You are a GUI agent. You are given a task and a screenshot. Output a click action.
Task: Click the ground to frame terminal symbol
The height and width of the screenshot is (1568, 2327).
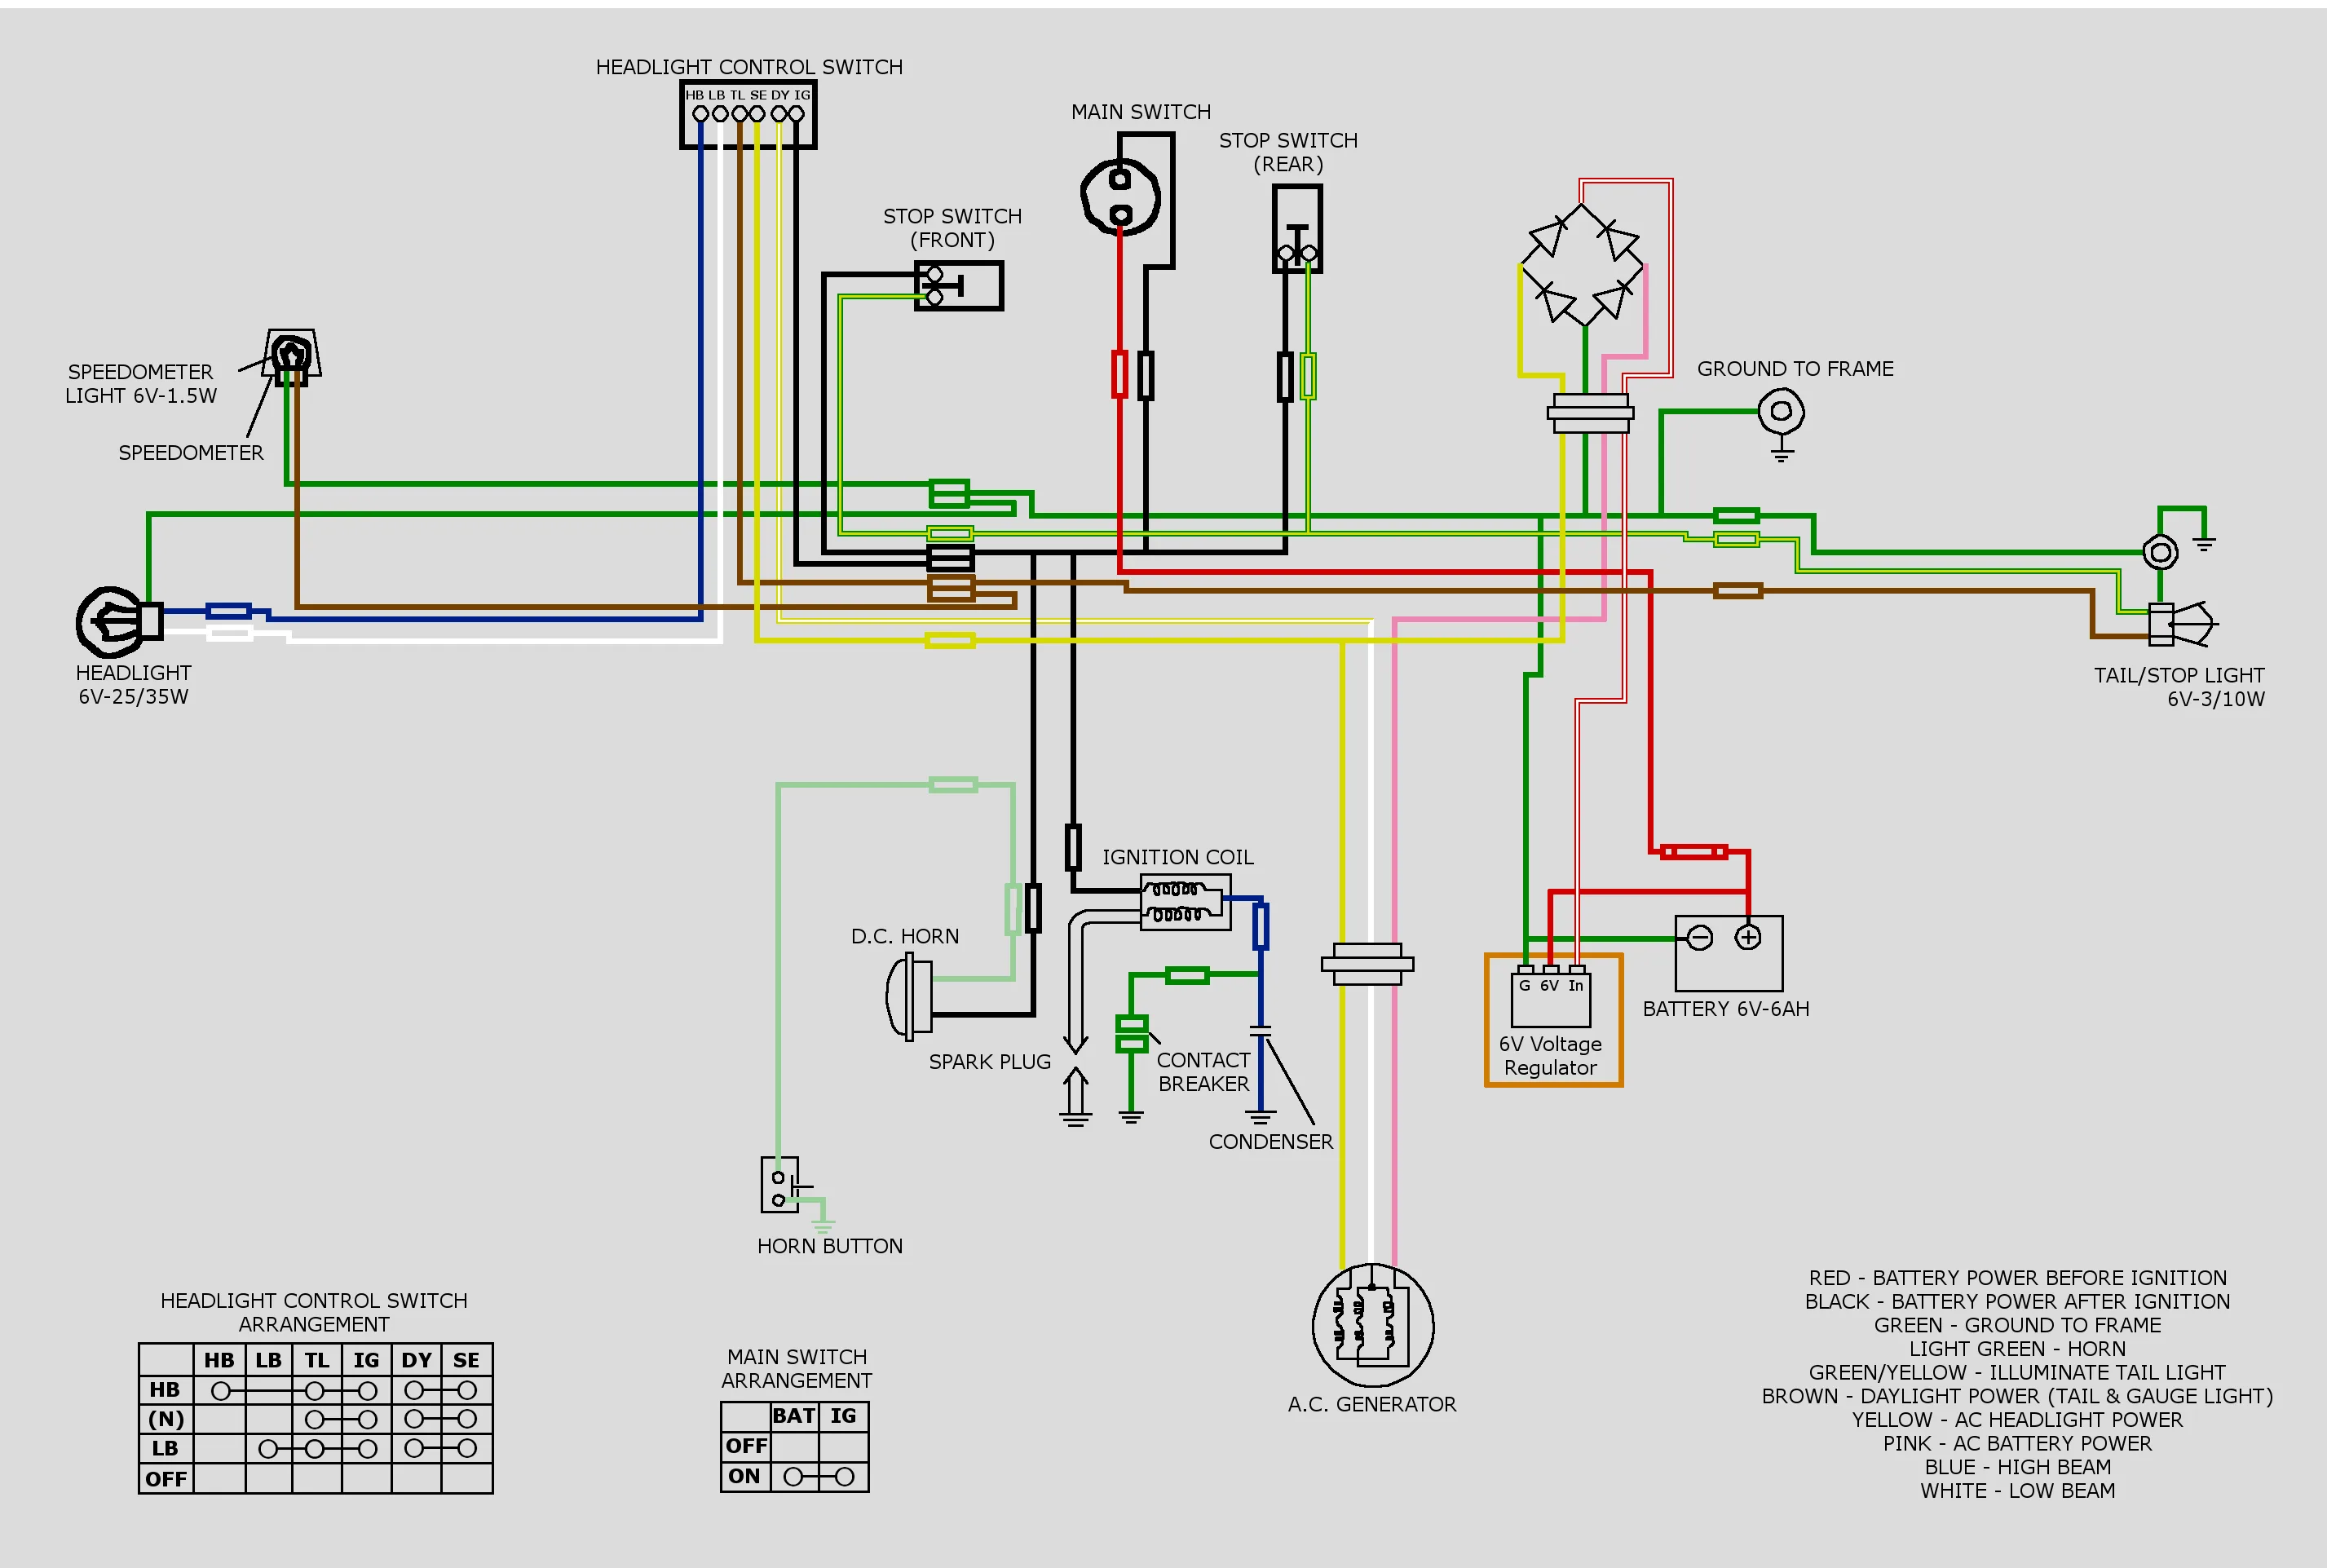pos(1781,411)
